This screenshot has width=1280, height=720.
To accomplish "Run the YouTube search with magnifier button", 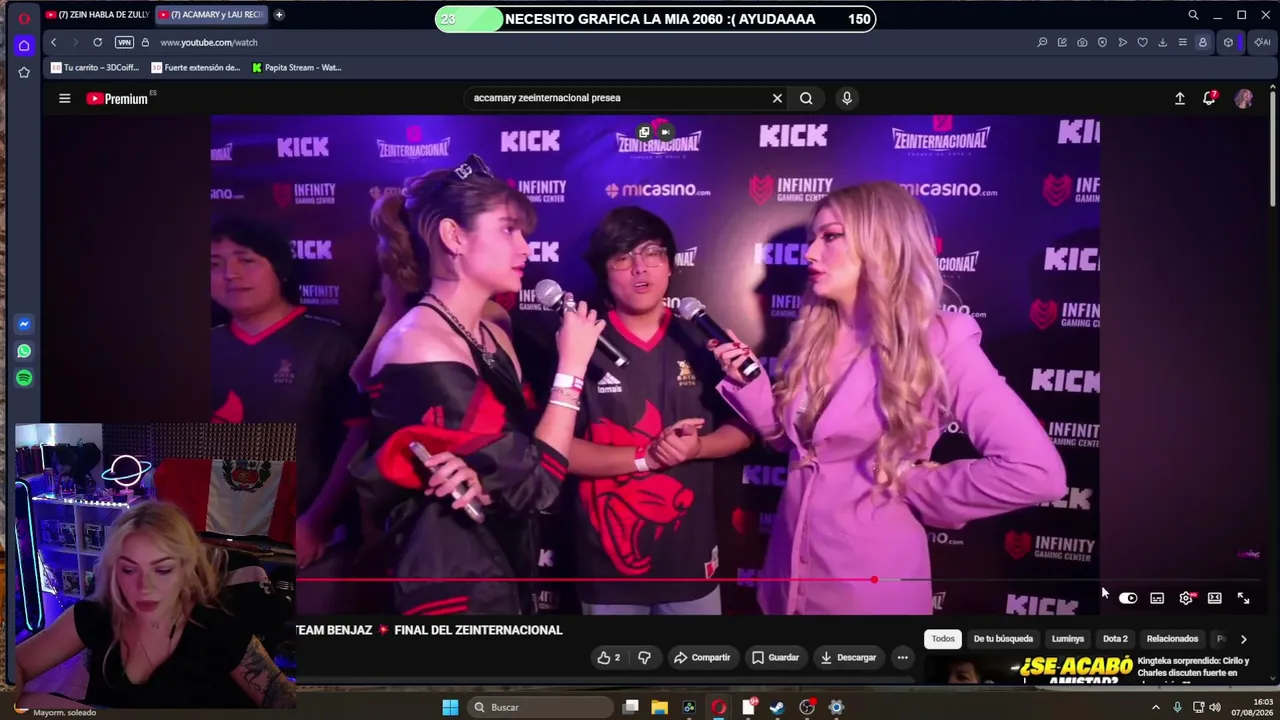I will (806, 98).
